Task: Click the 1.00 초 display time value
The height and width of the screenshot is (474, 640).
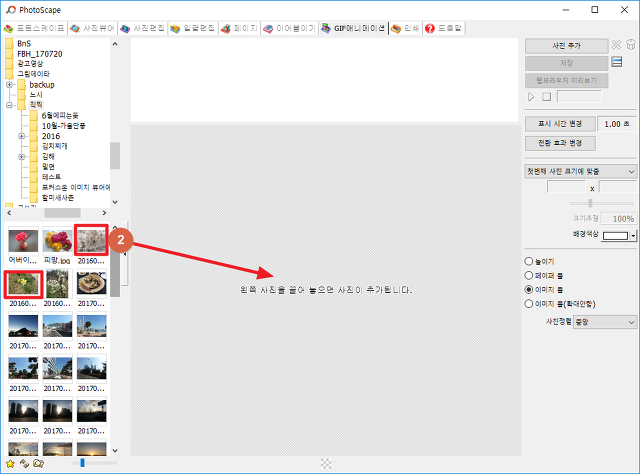Action: [616, 124]
